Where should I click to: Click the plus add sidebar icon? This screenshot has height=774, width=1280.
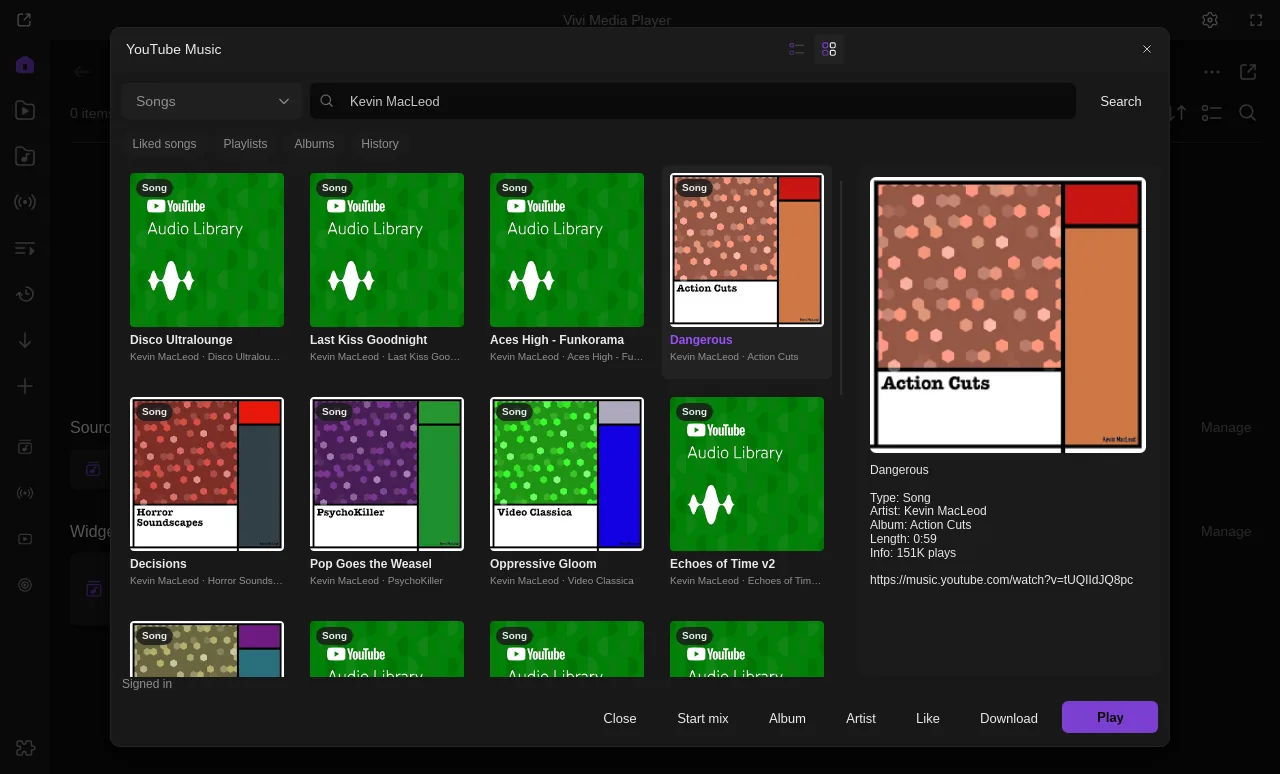point(25,386)
